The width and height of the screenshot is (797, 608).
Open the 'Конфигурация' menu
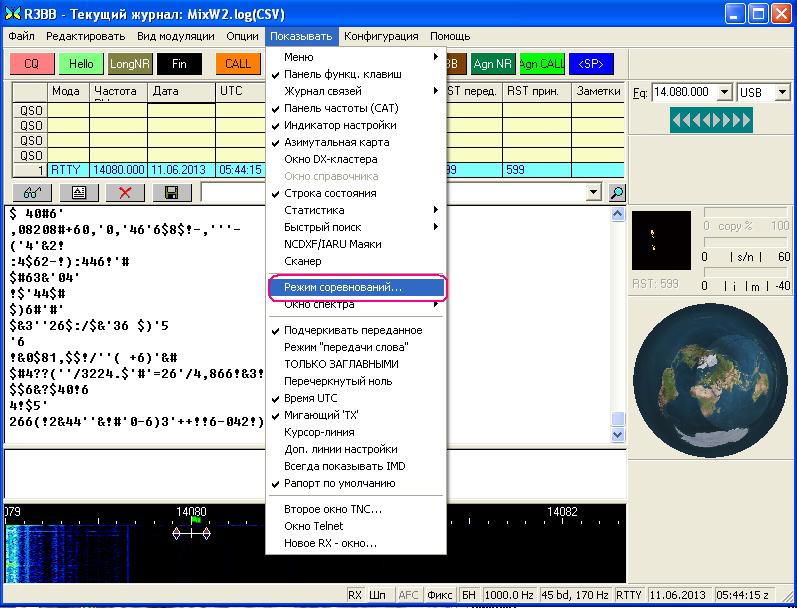(380, 36)
